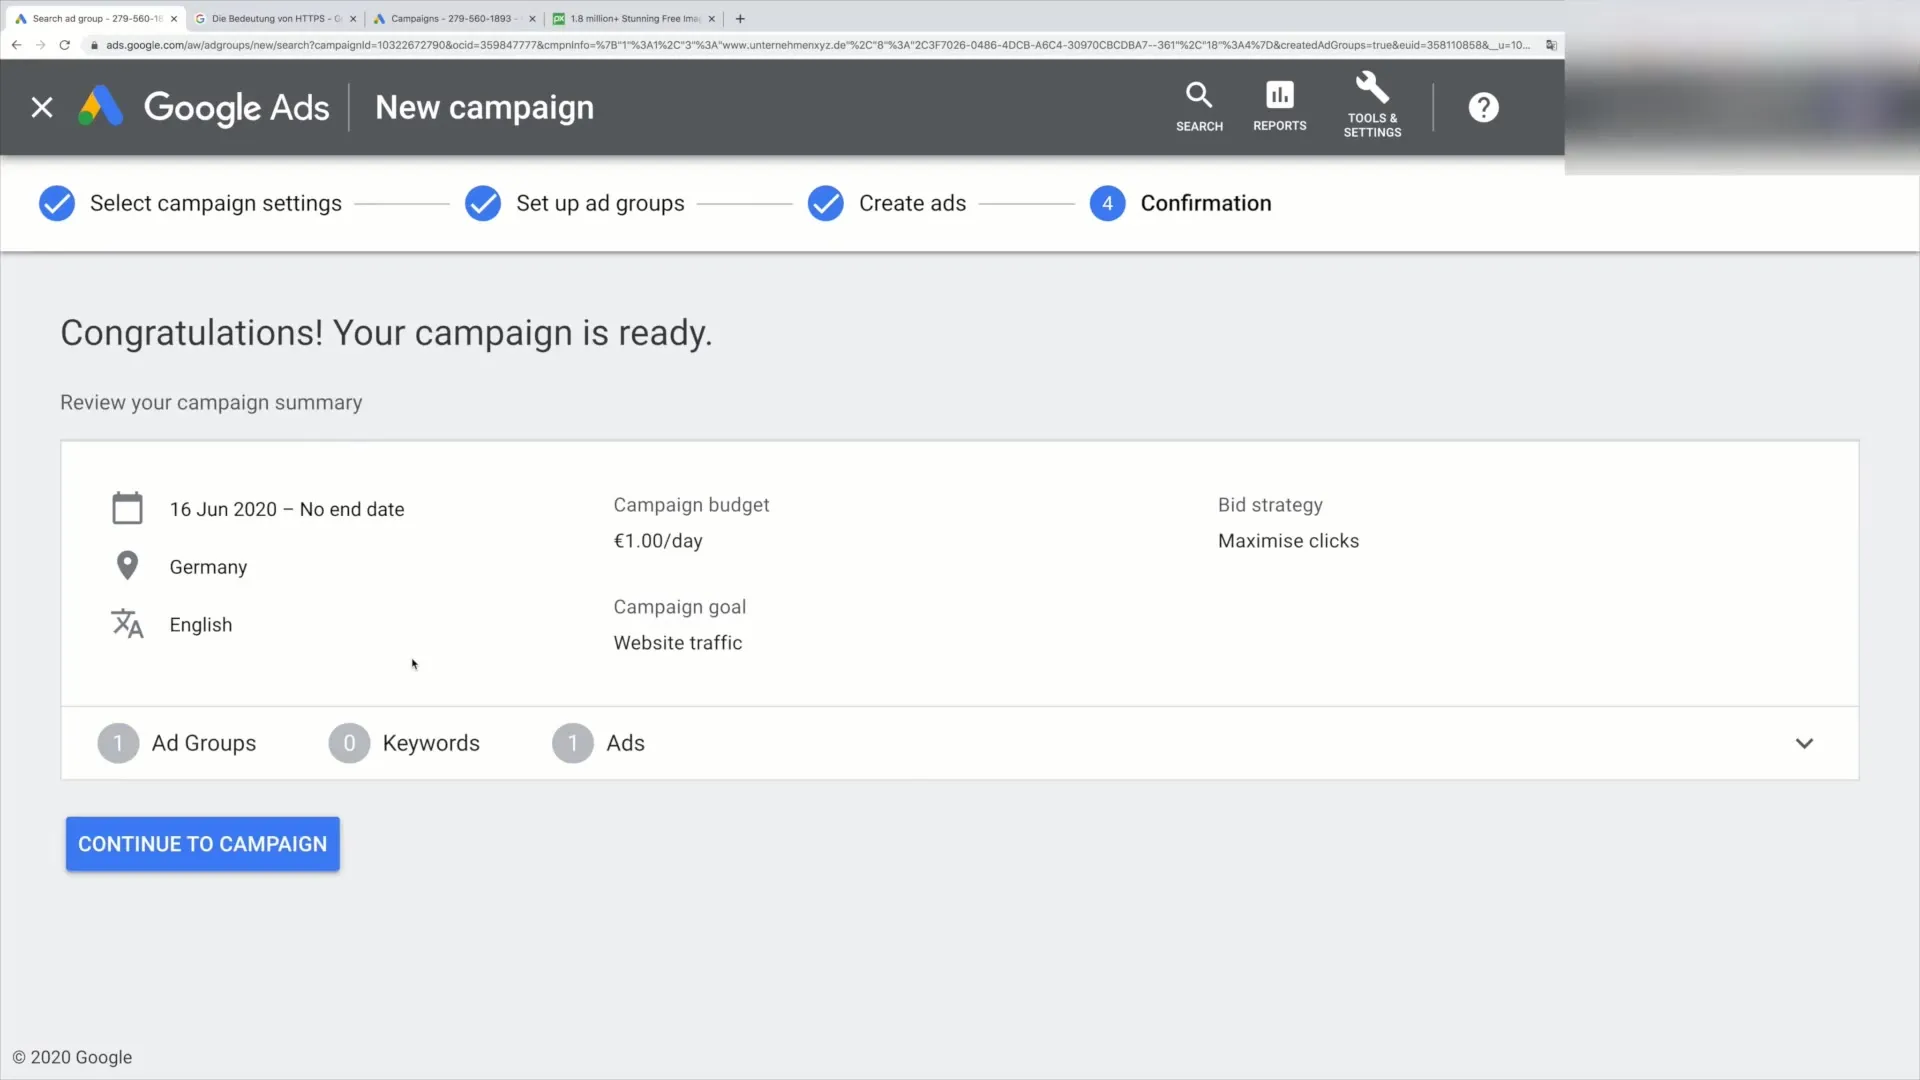Click CONTINUE TO CAMPAIGN button
1920x1080 pixels.
tap(202, 844)
